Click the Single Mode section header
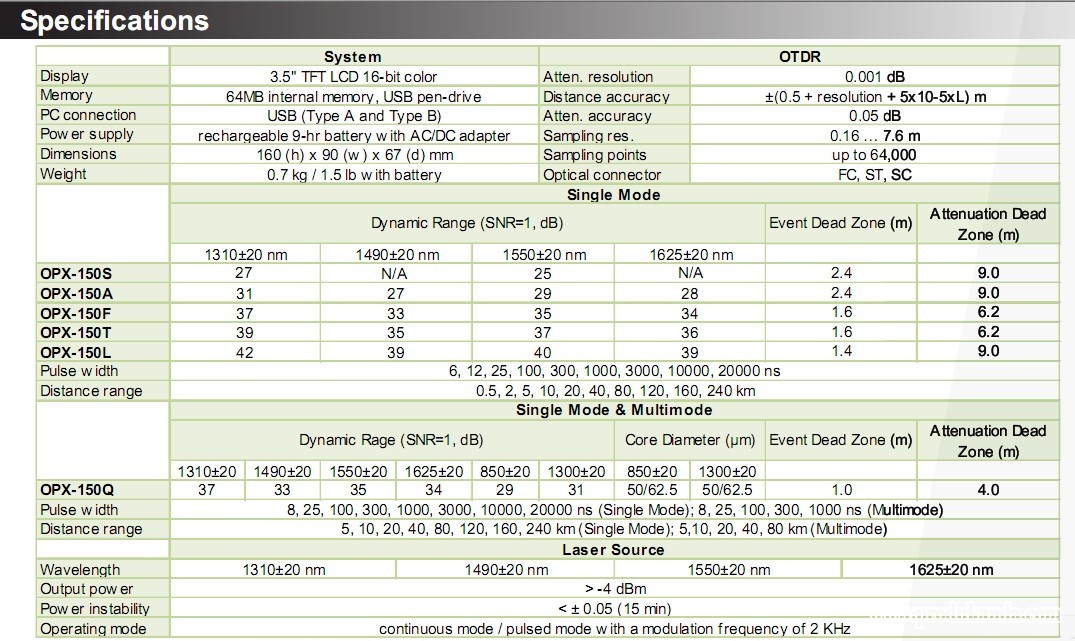The width and height of the screenshot is (1075, 641). pyautogui.click(x=613, y=195)
